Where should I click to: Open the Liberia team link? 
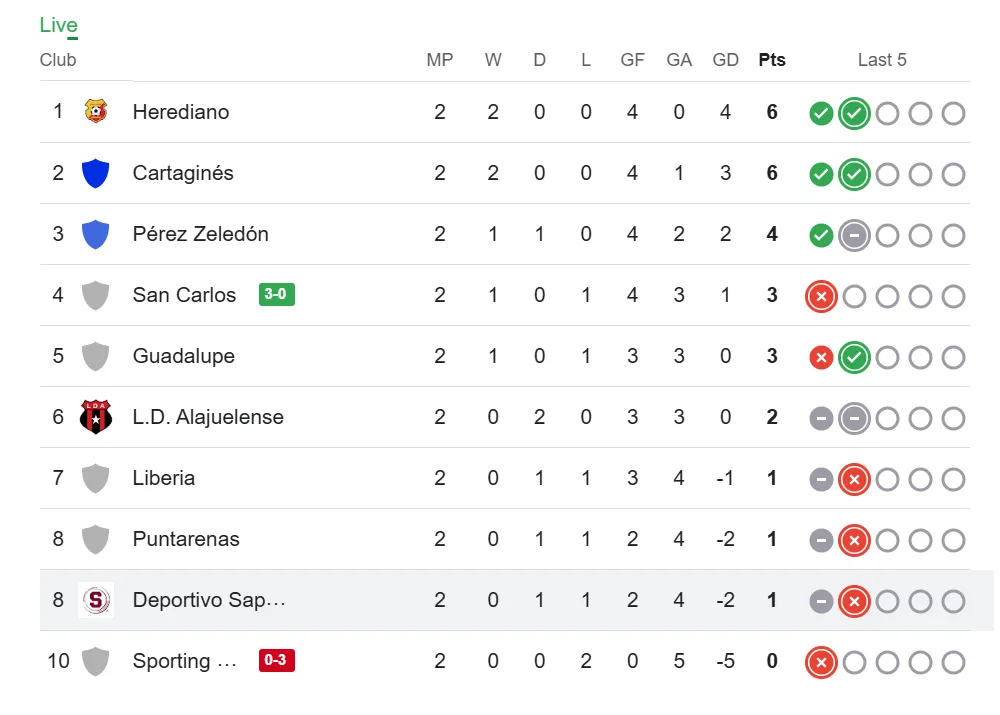[164, 478]
